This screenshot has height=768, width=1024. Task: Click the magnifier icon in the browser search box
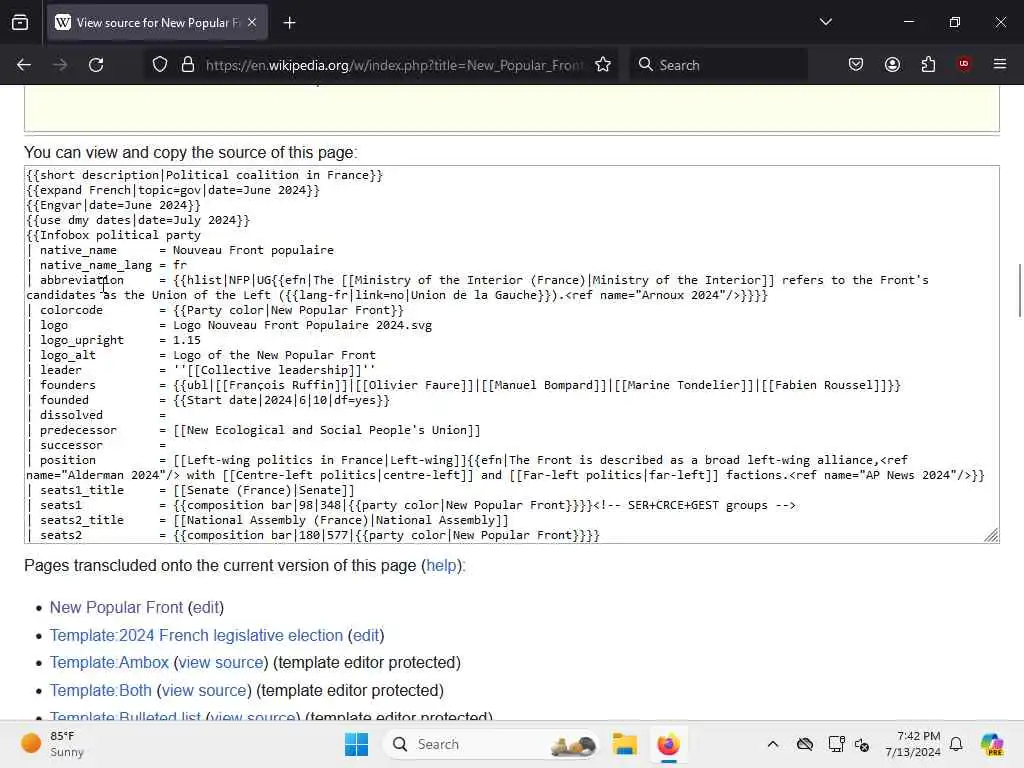645,64
